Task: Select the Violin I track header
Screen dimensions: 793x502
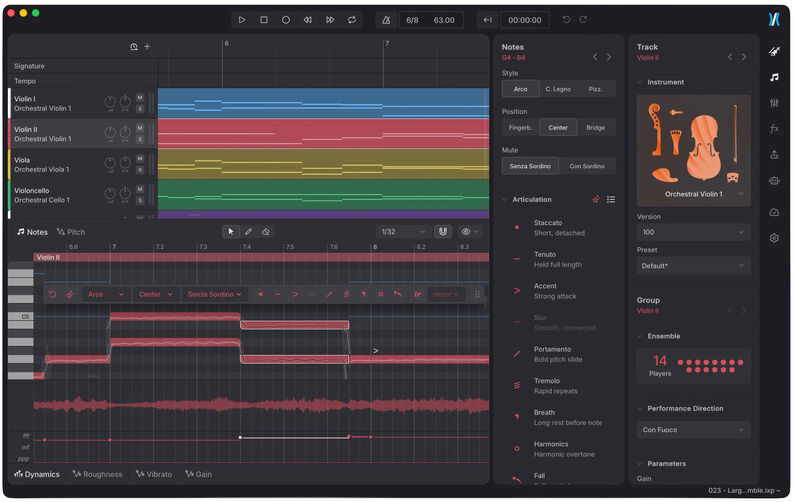Action: point(81,103)
